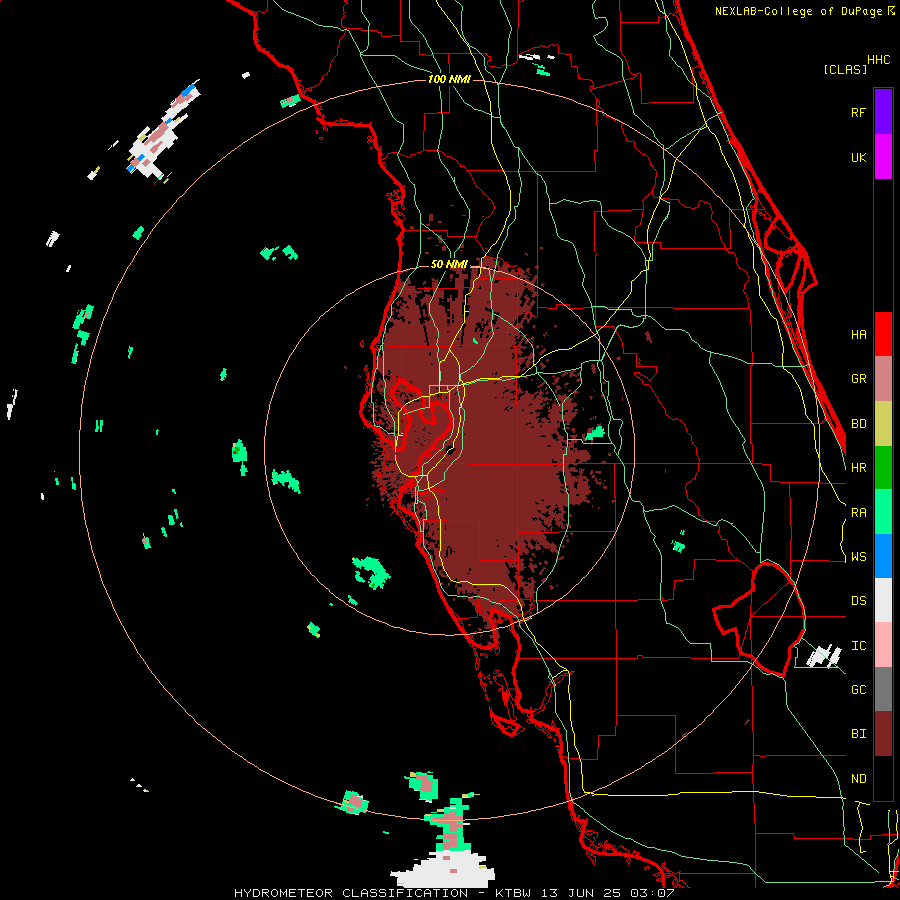Click the "WS" legend label
This screenshot has height=900, width=900.
[858, 557]
